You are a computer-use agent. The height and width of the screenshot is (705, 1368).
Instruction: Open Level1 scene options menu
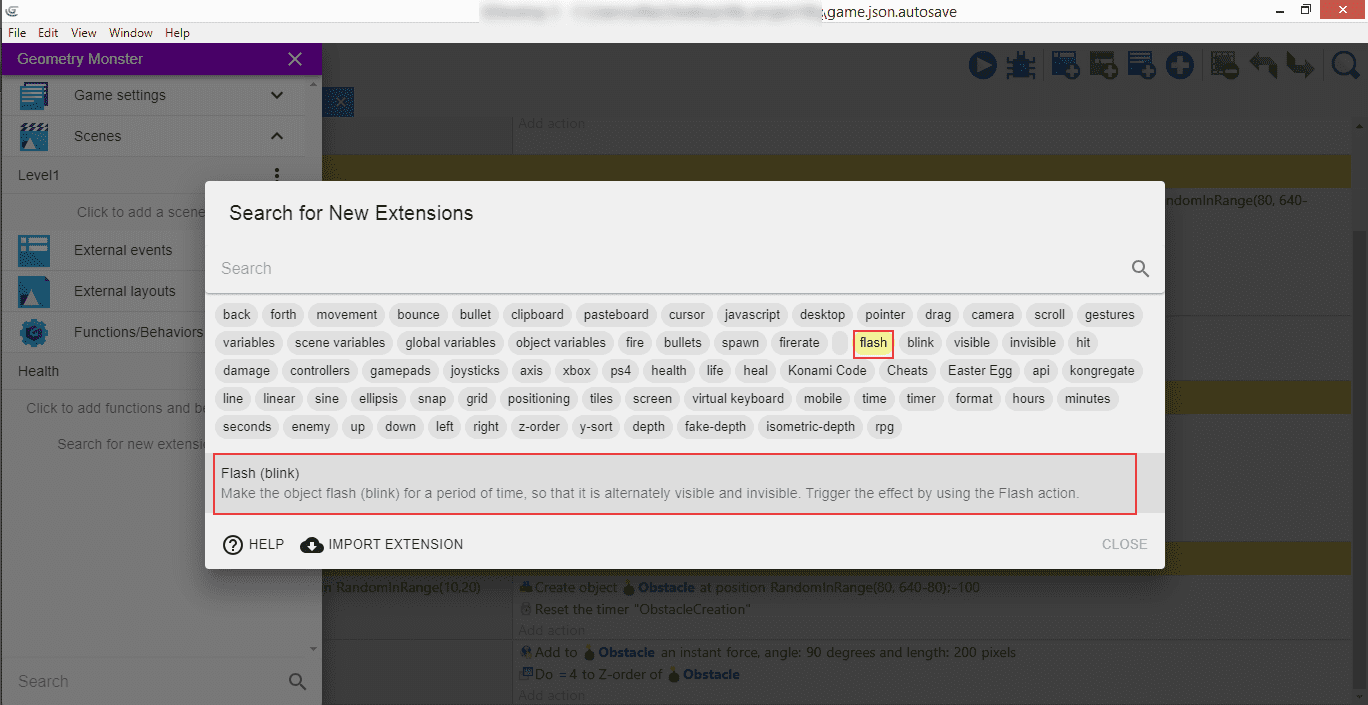[277, 175]
